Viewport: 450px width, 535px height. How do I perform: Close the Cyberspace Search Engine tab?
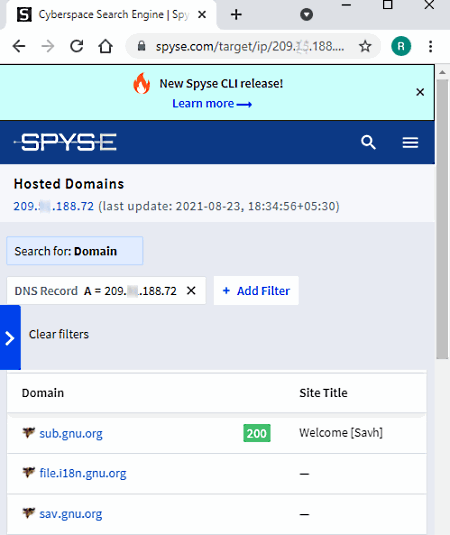coord(202,15)
